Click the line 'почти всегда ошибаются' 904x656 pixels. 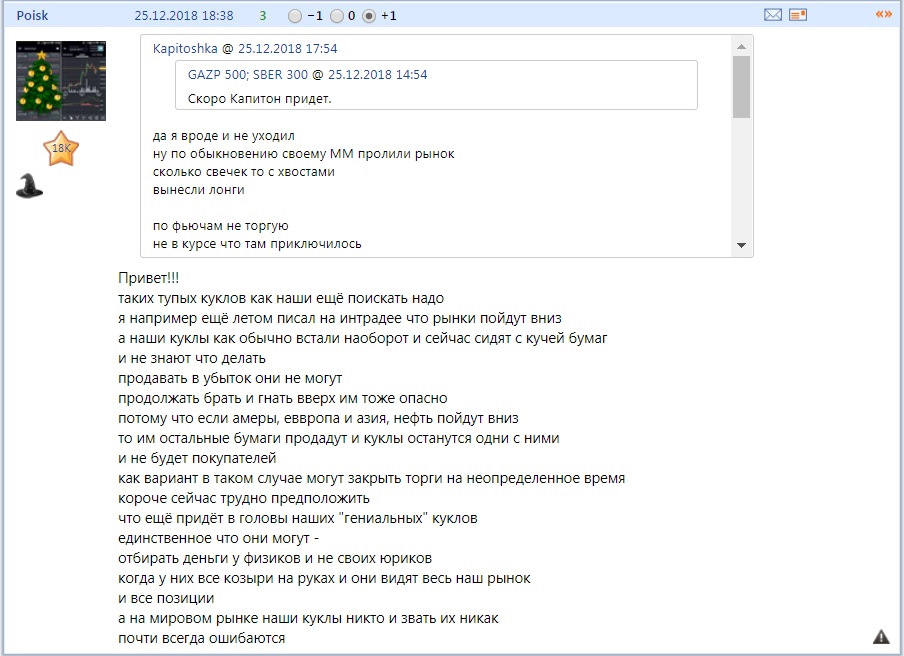201,638
